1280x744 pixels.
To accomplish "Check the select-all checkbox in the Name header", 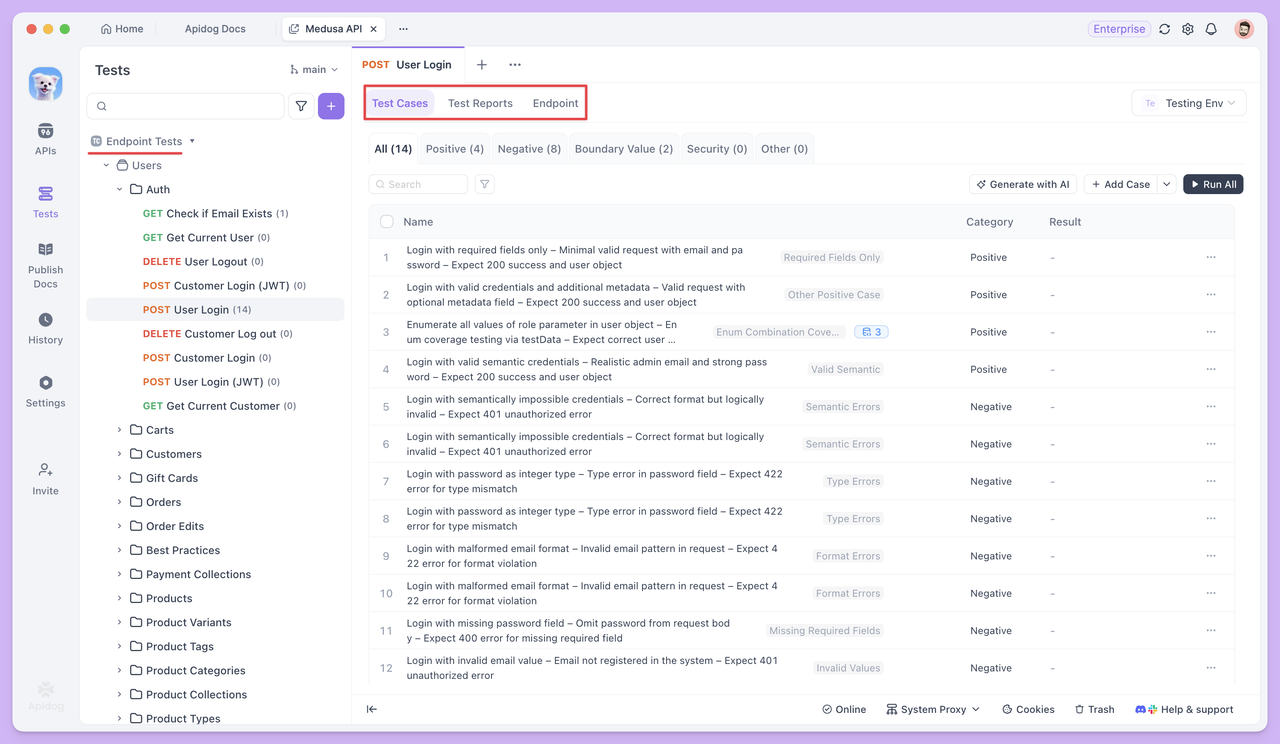I will pos(385,221).
